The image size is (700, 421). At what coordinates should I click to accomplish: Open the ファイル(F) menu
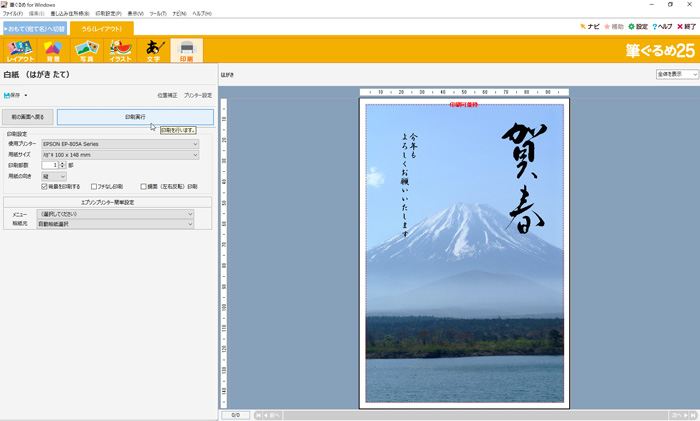click(x=12, y=13)
